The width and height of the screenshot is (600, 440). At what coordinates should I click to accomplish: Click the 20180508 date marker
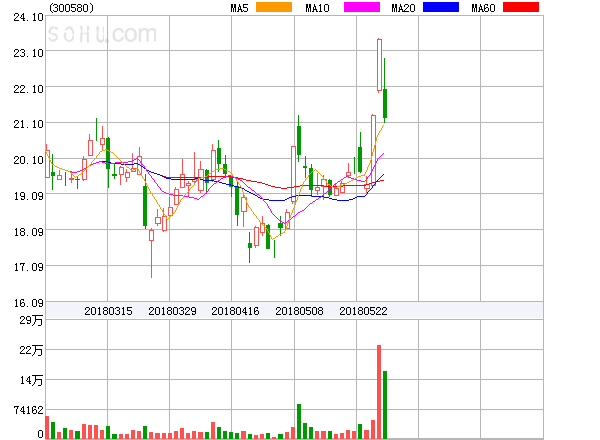click(299, 311)
